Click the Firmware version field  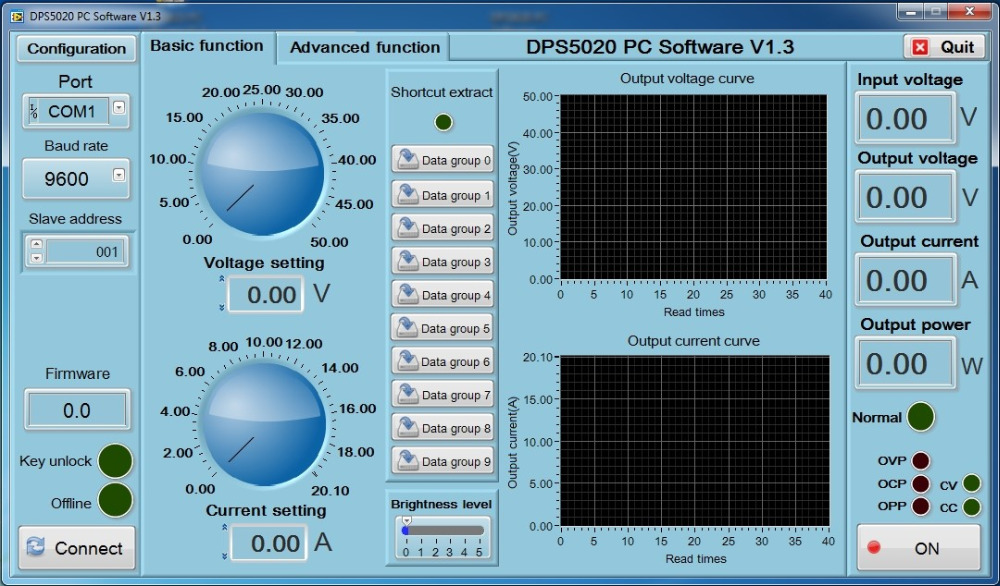(77, 410)
